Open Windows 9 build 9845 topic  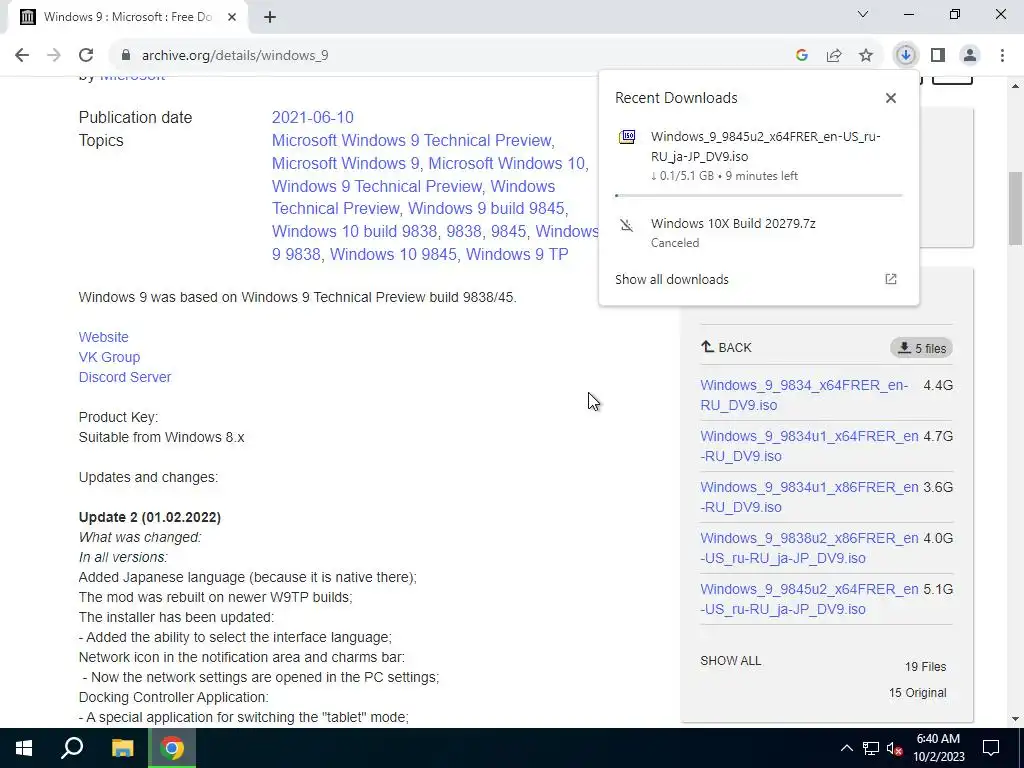coord(486,208)
